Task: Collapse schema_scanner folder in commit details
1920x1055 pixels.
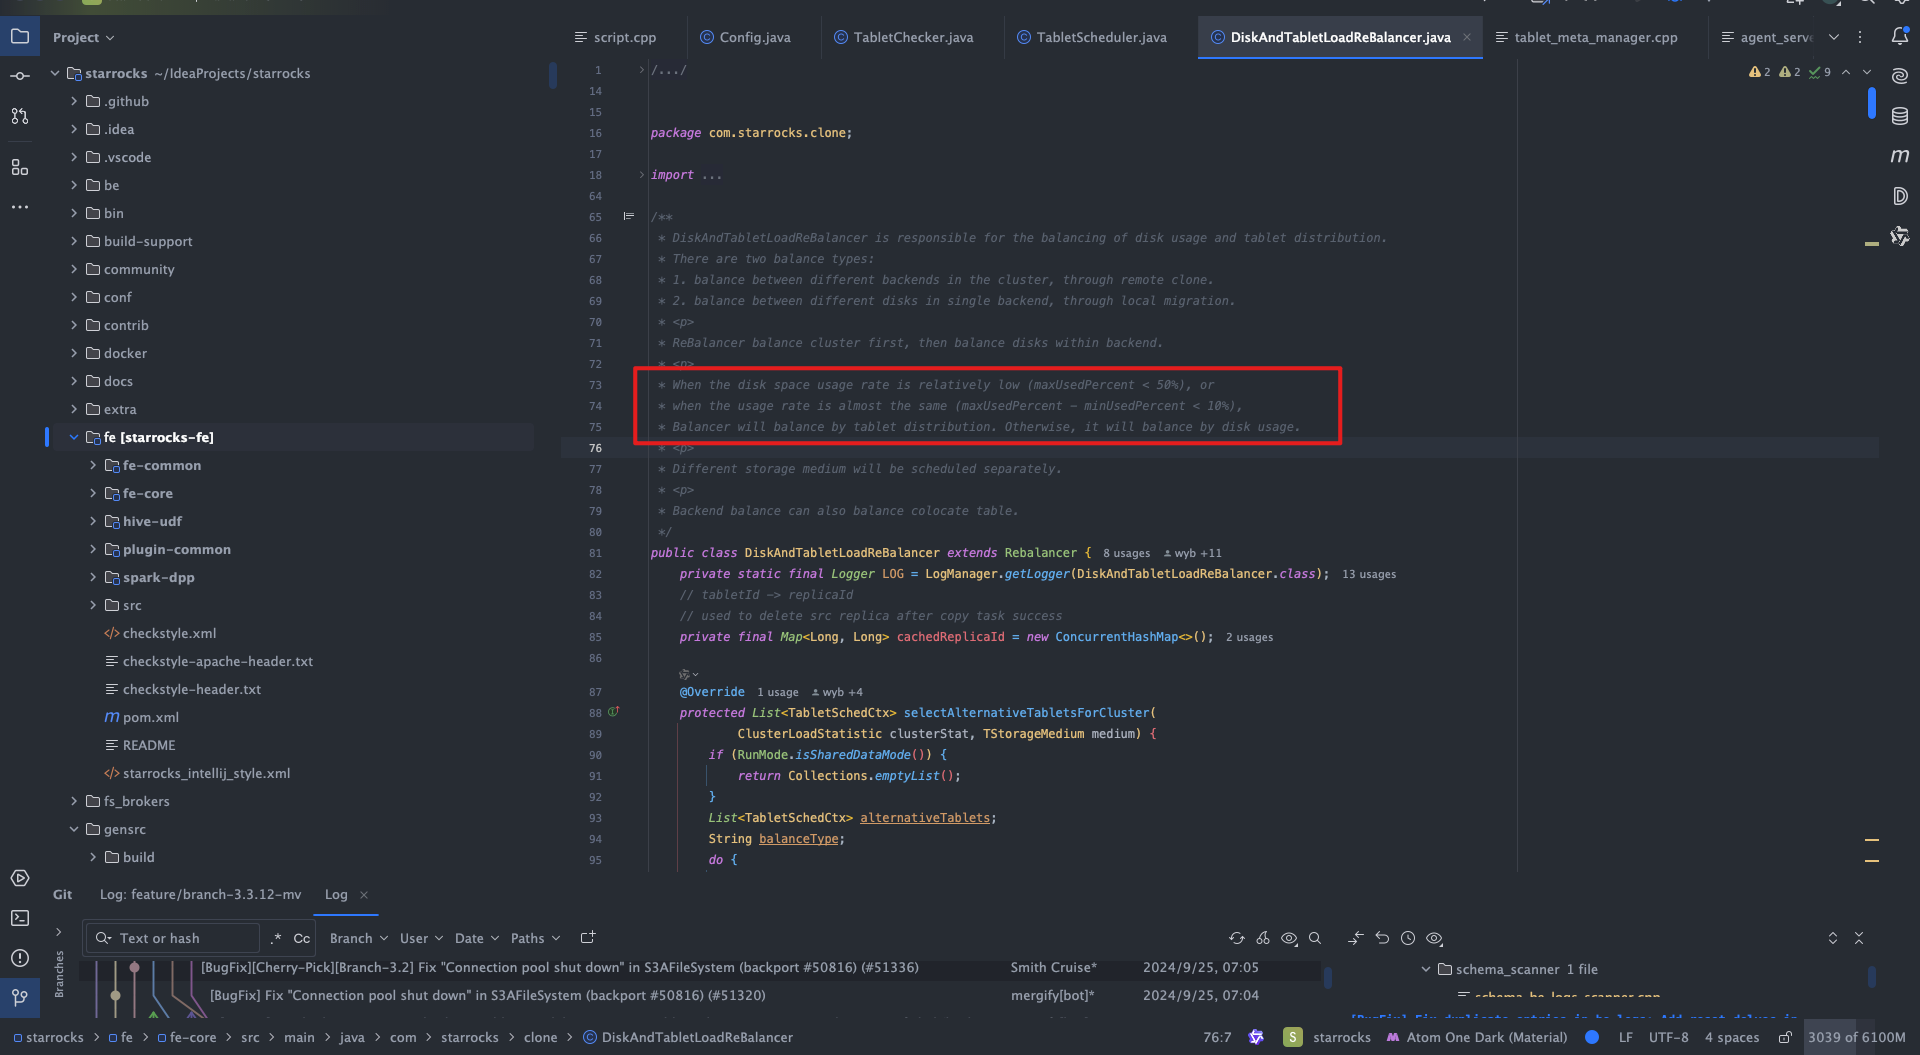Action: point(1426,969)
